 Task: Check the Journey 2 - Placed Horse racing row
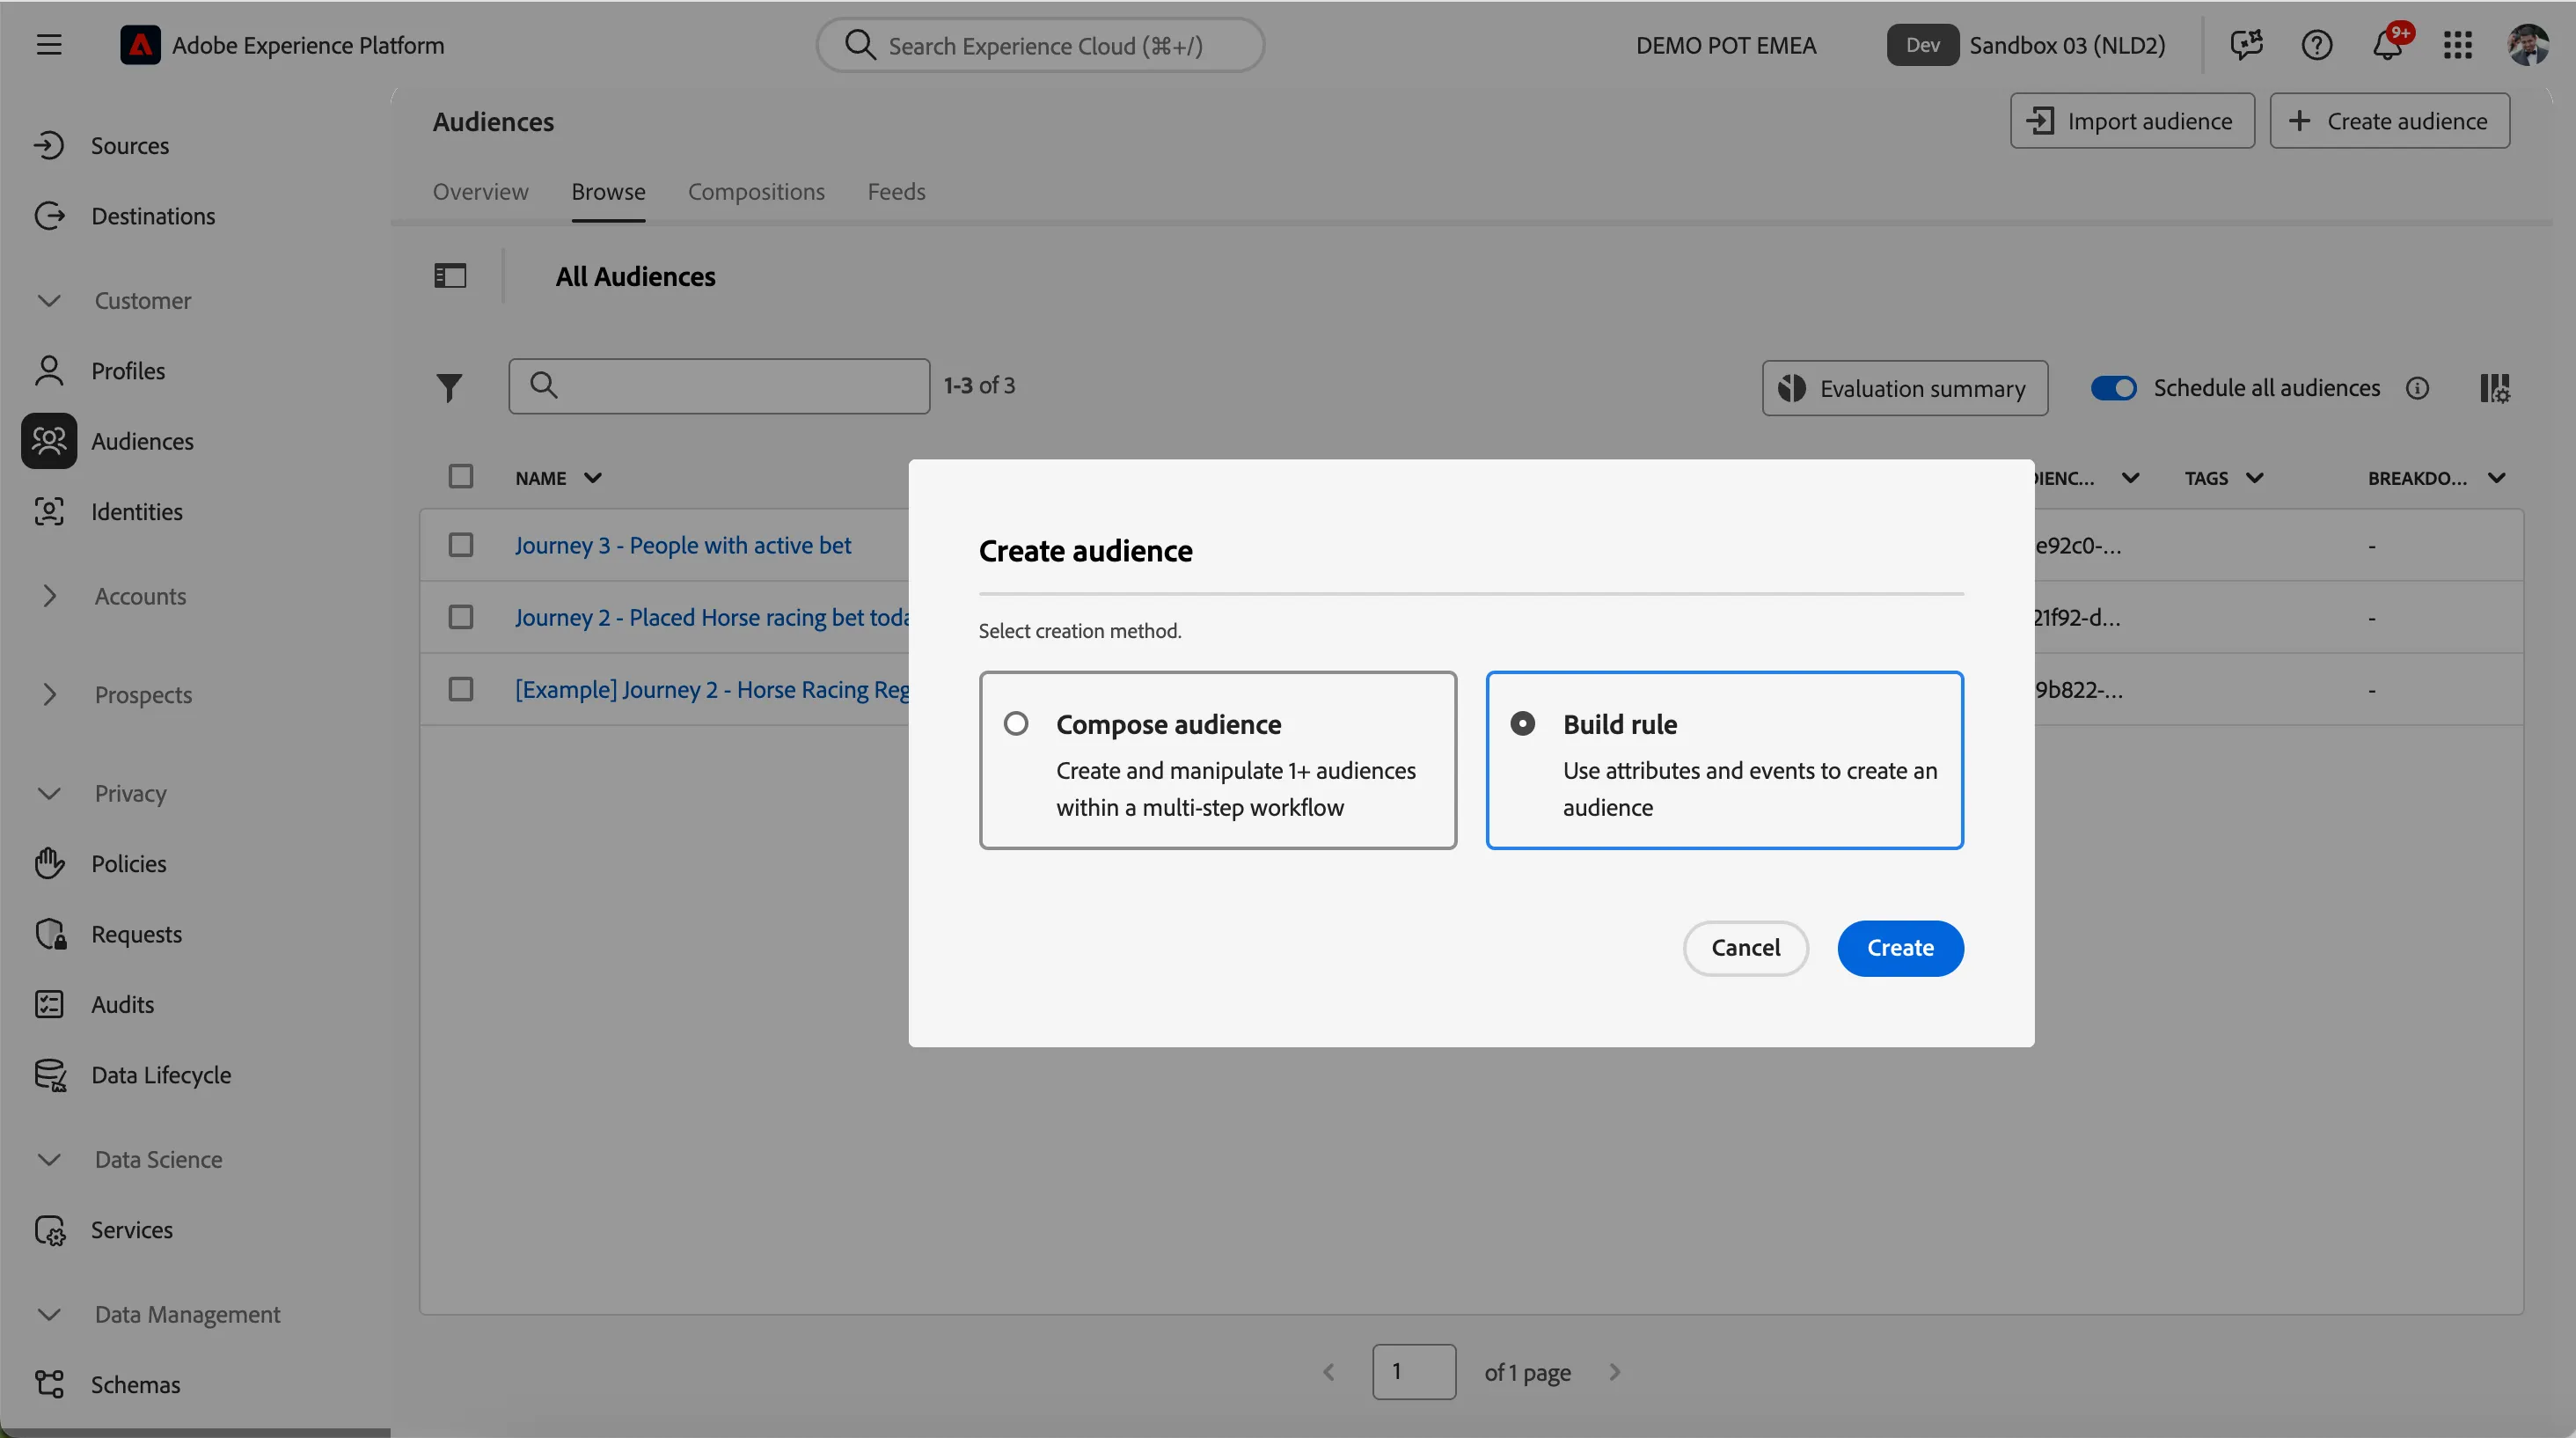pos(460,617)
